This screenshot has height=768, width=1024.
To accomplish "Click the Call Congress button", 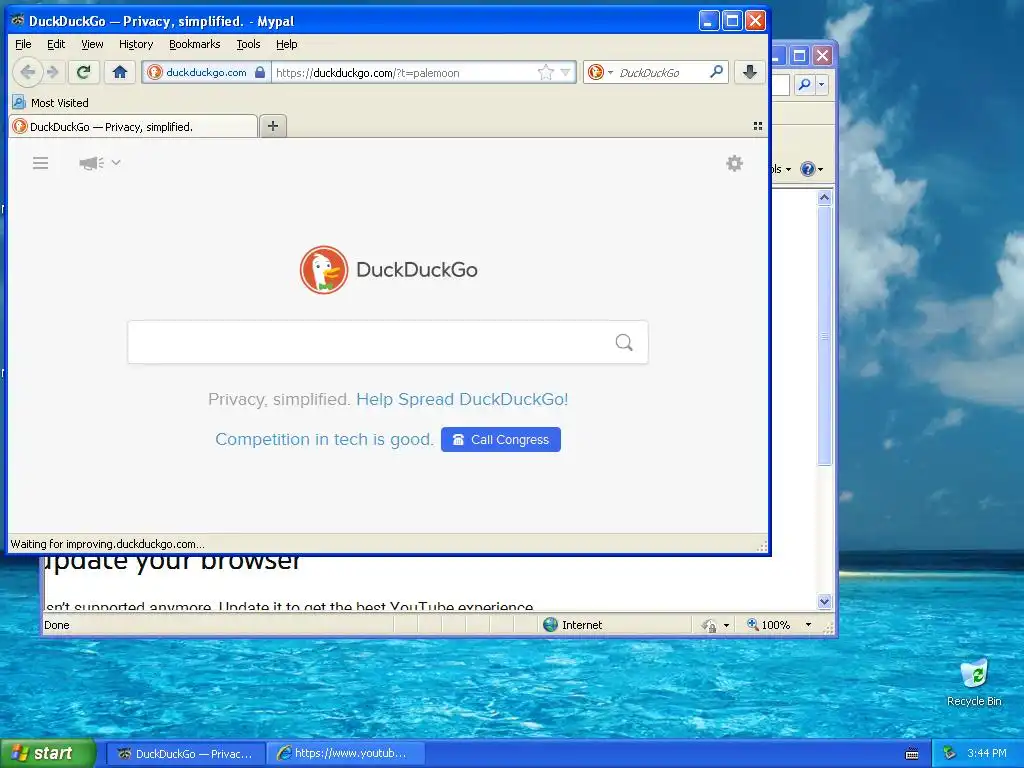I will (x=501, y=440).
